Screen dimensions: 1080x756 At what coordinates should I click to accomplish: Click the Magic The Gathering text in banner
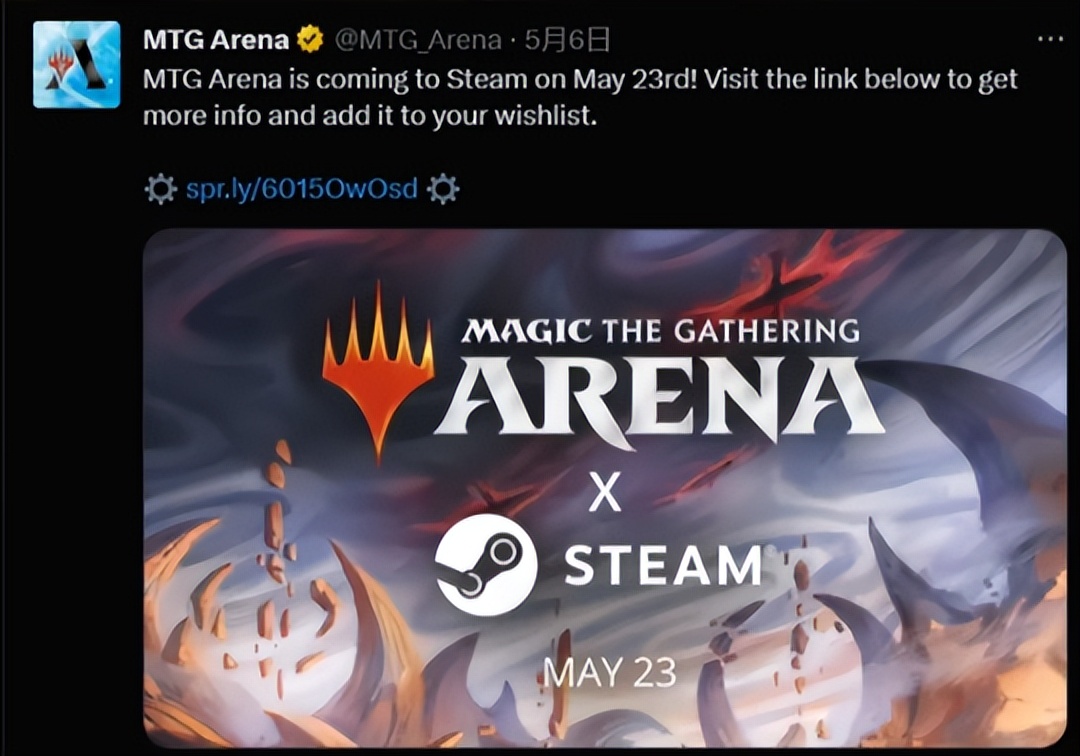(661, 331)
